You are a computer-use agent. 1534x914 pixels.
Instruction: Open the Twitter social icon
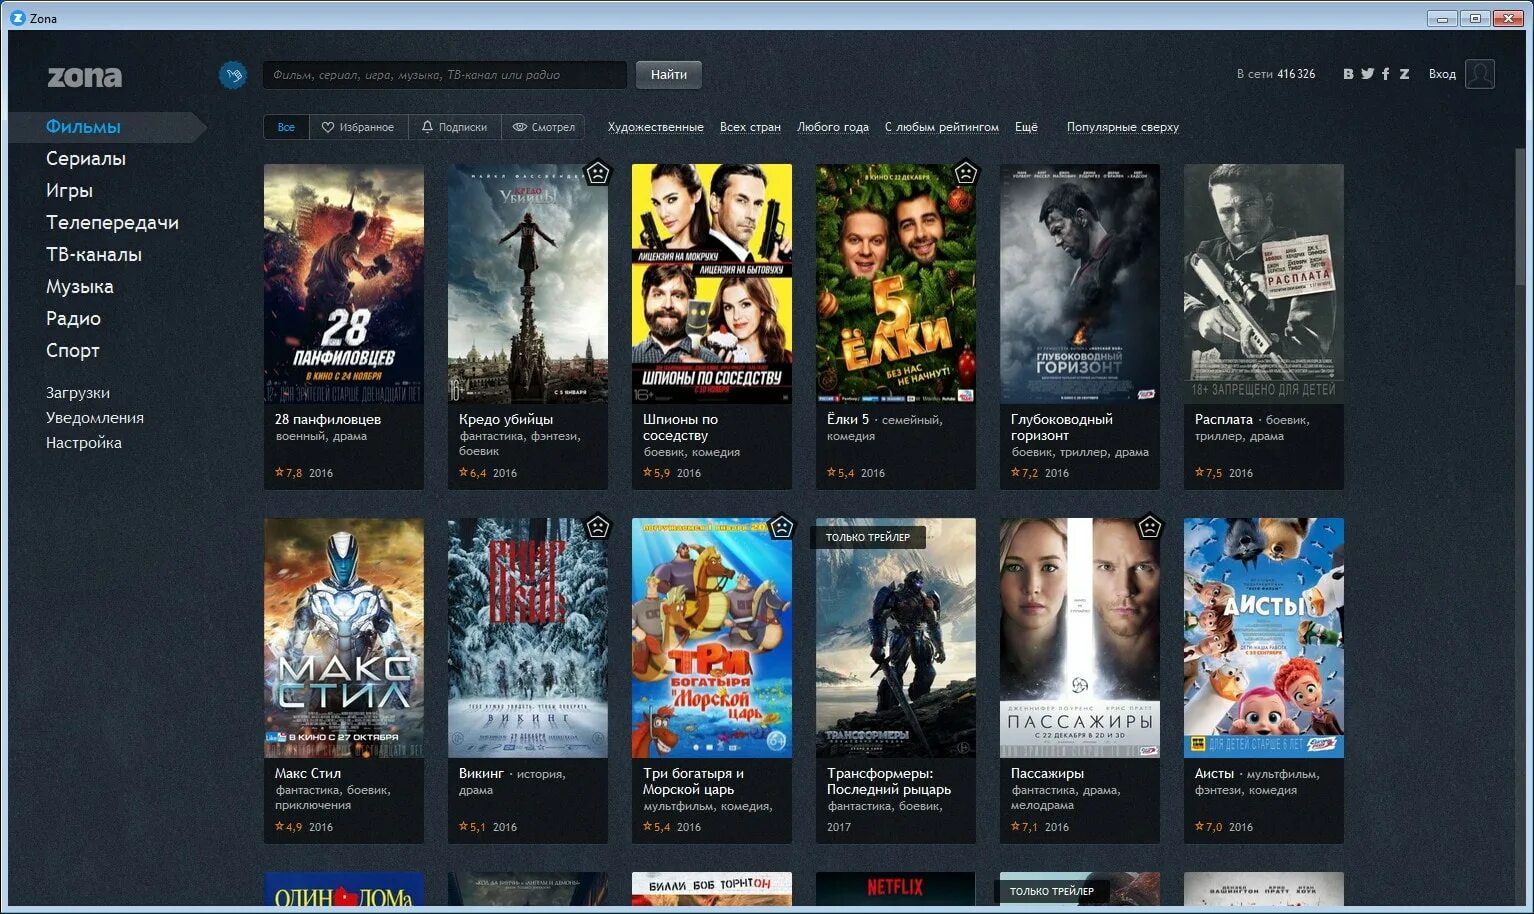pyautogui.click(x=1367, y=74)
